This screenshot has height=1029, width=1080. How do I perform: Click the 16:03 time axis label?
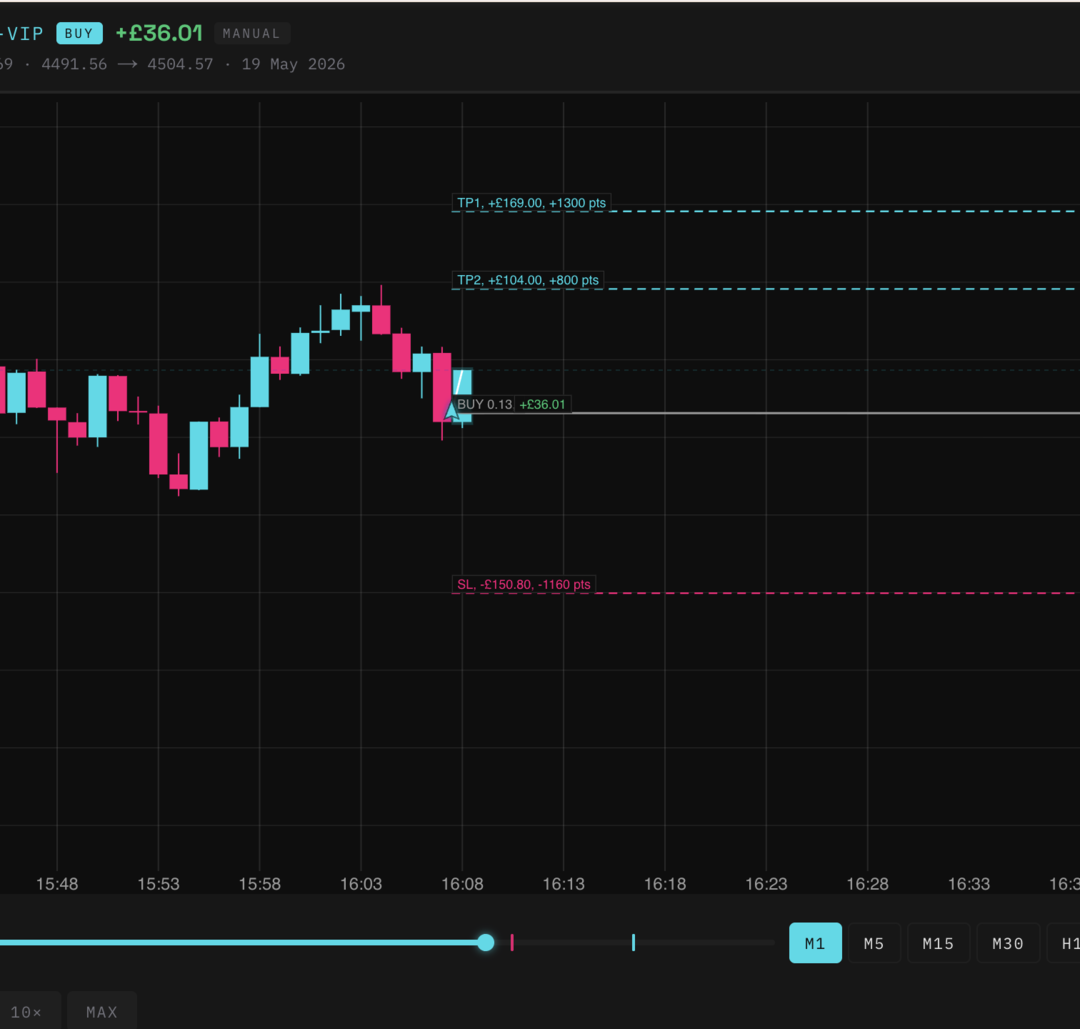tap(361, 884)
